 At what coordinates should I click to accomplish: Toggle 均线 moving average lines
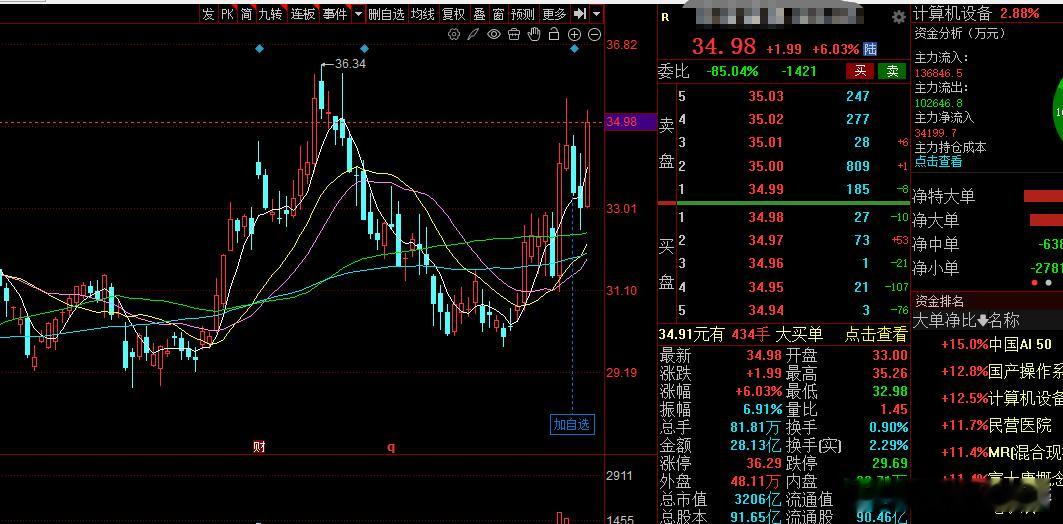click(422, 14)
